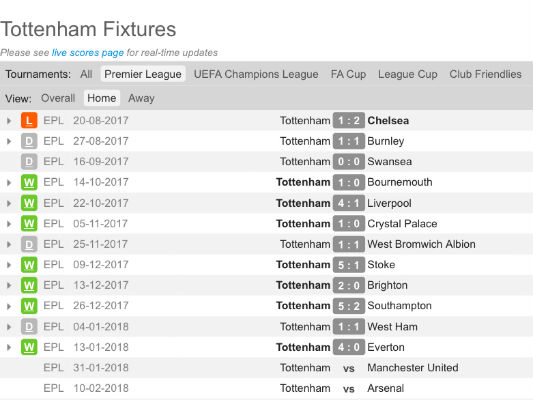Screen dimensions: 533x400
Task: Click the green W badge for Everton match
Action: [x=29, y=347]
